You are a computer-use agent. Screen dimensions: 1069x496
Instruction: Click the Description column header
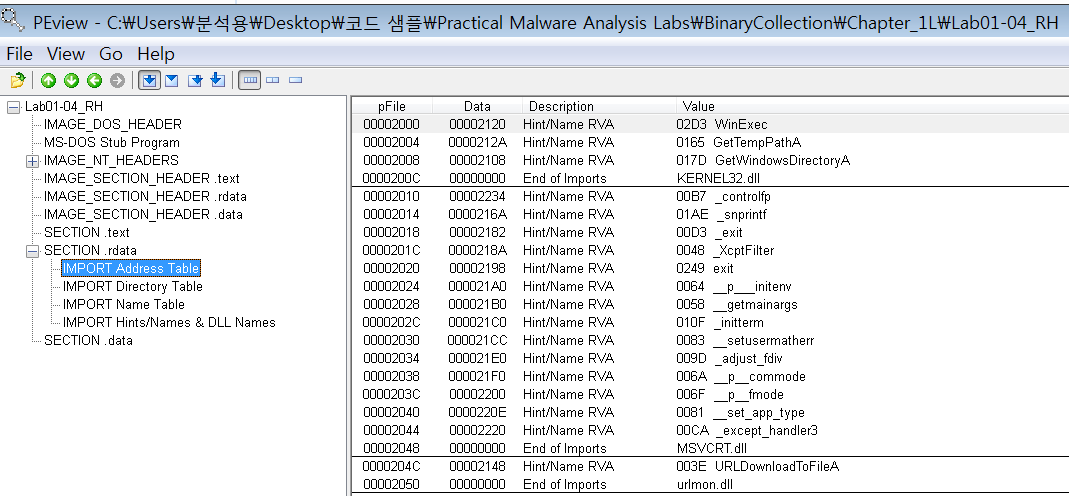click(599, 106)
